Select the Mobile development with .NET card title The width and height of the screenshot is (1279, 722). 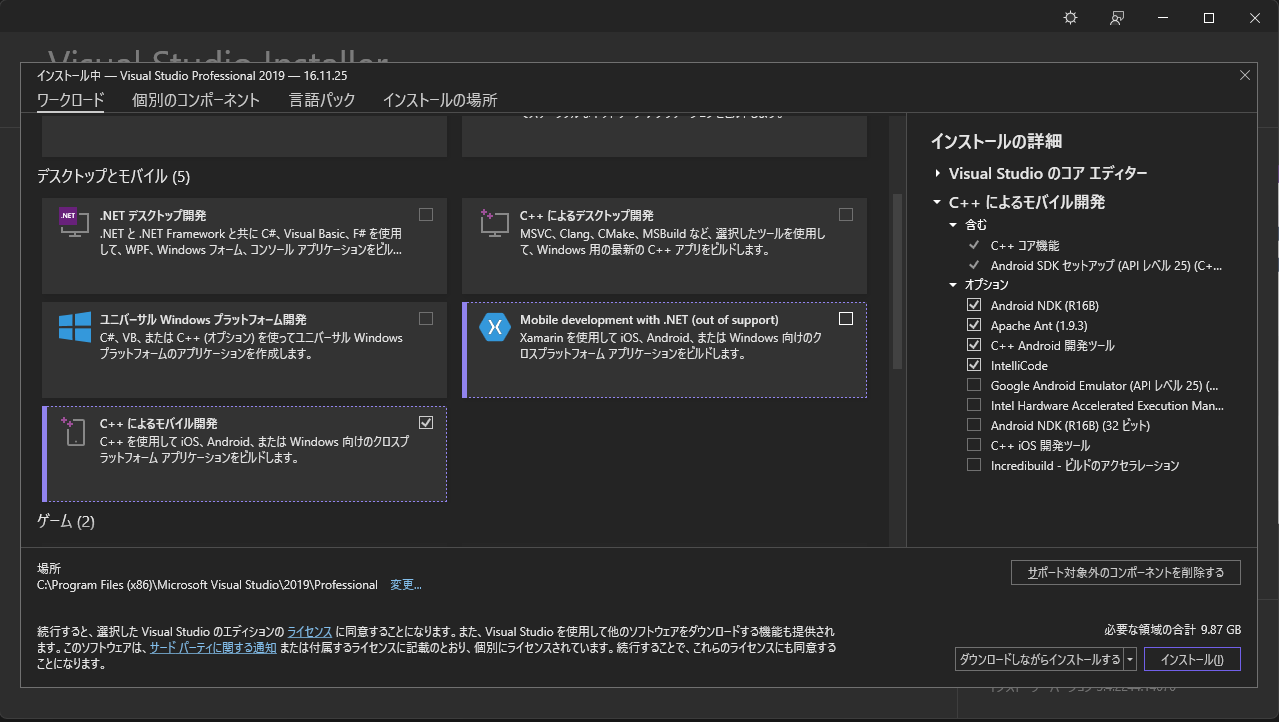(649, 320)
